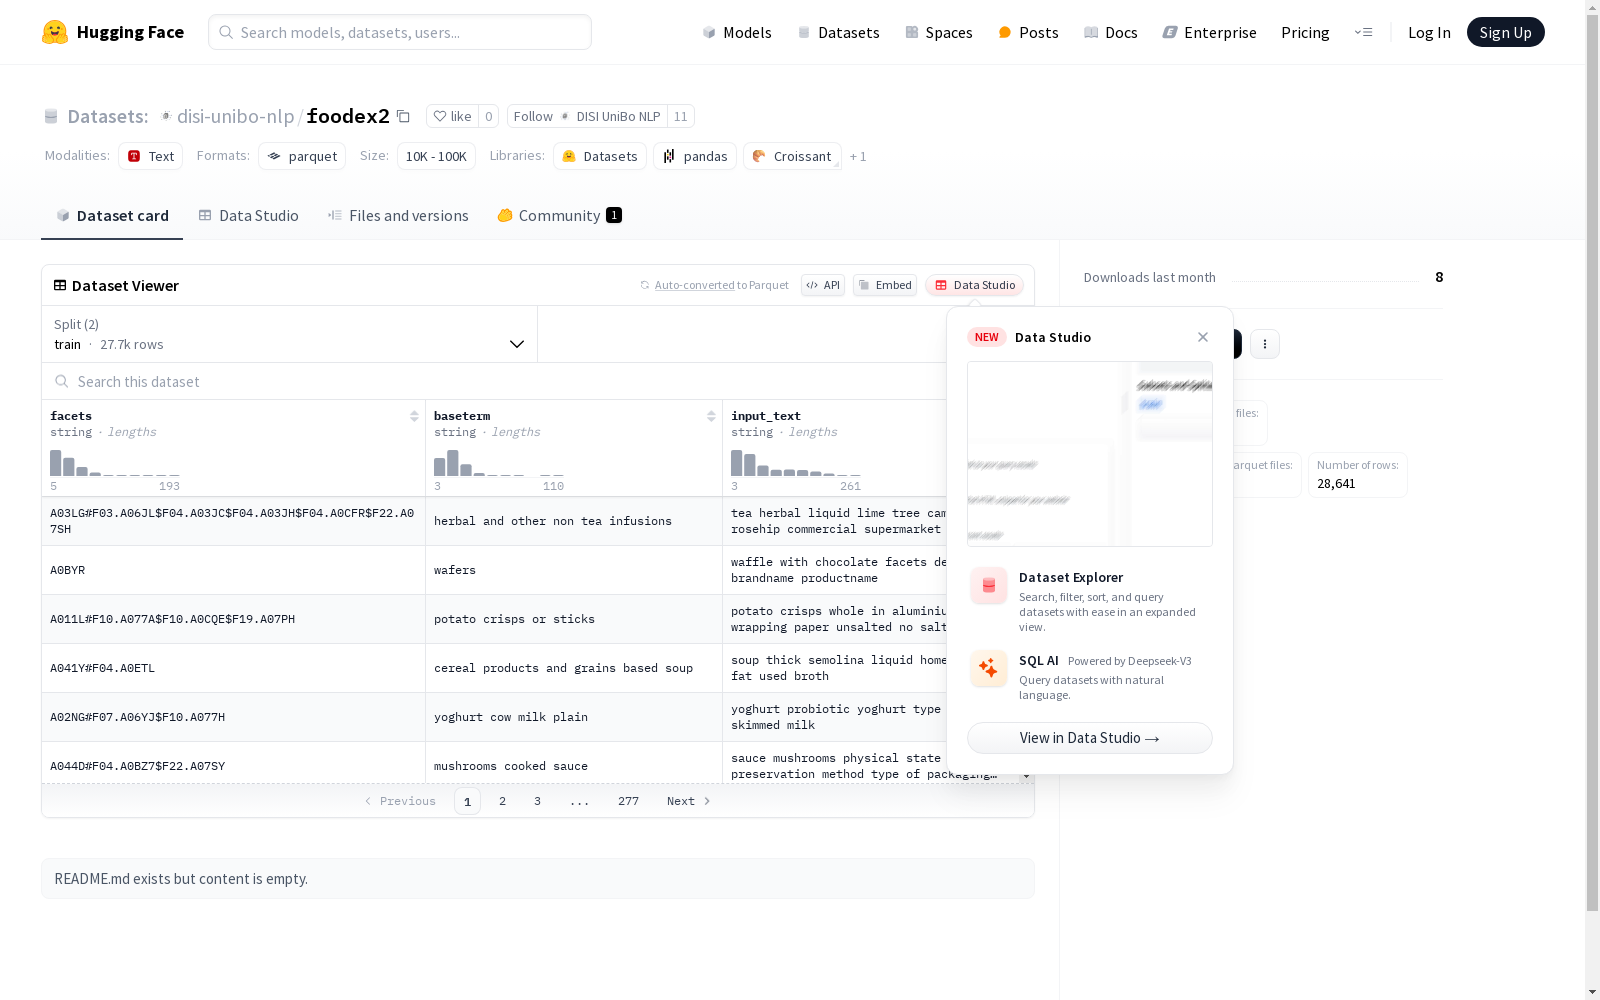Open the API button in Dataset Viewer
Viewport: 1600px width, 1000px height.
(823, 285)
